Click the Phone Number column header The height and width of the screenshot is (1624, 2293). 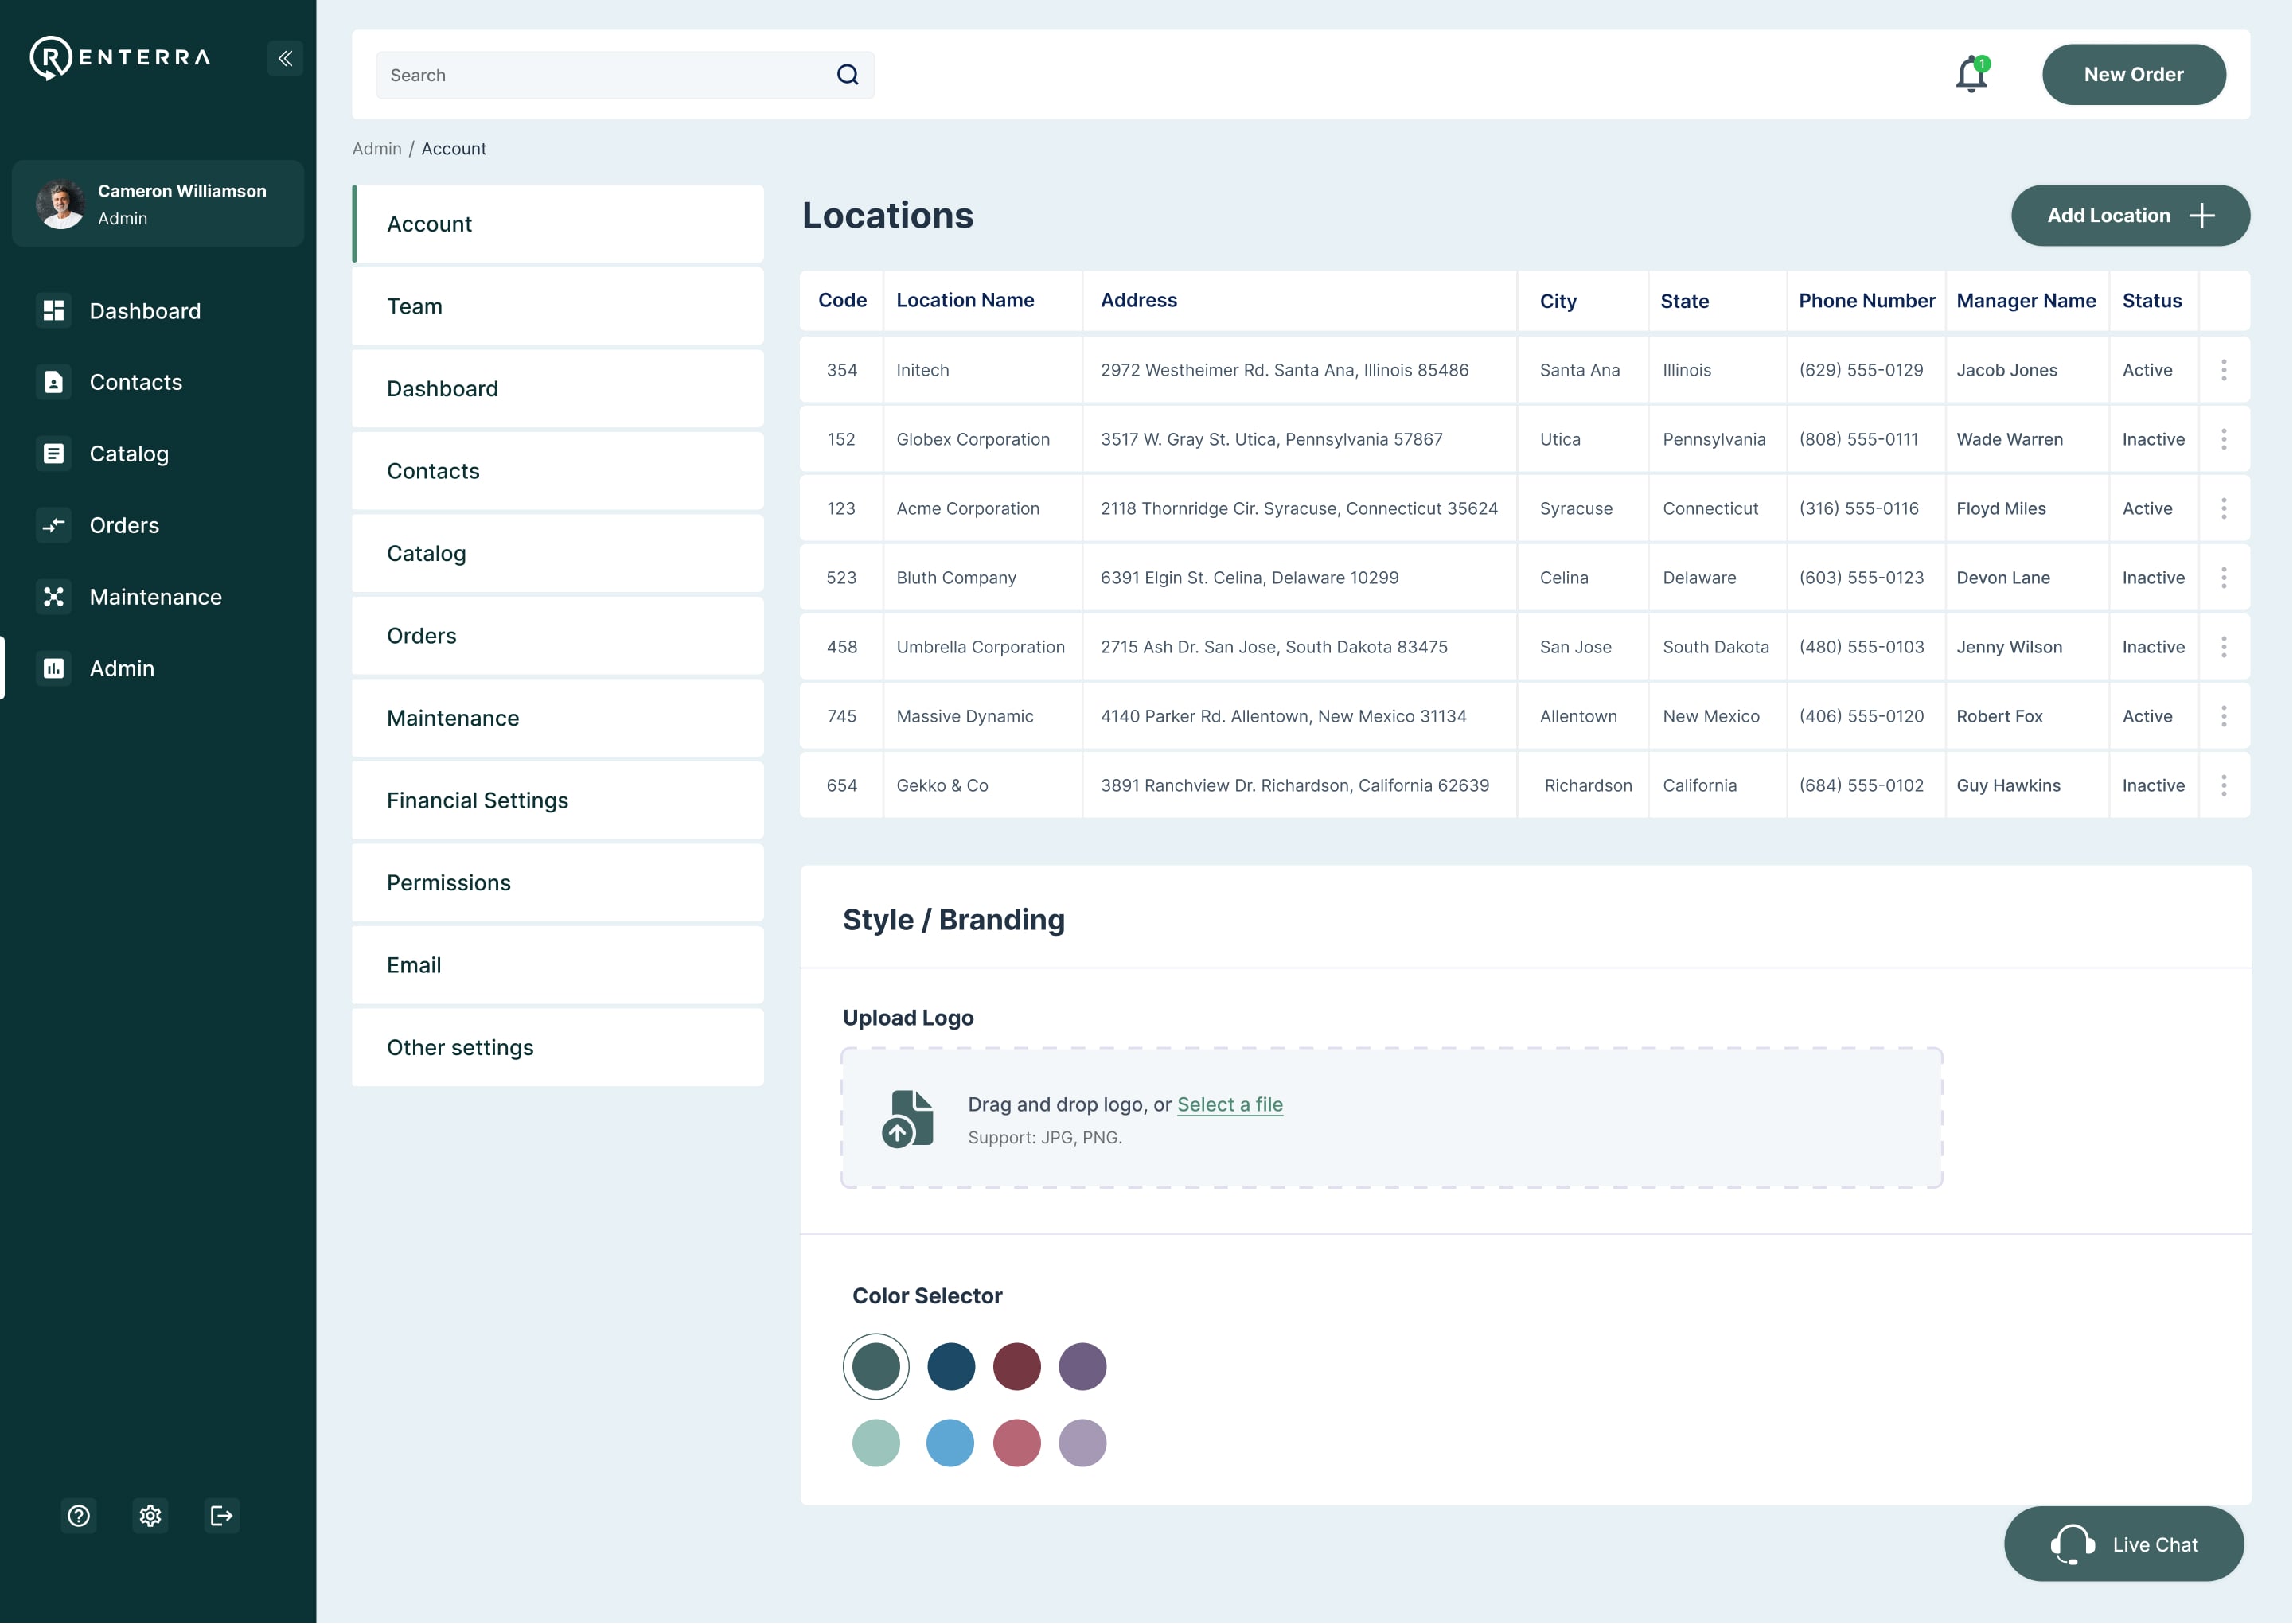coord(1867,301)
